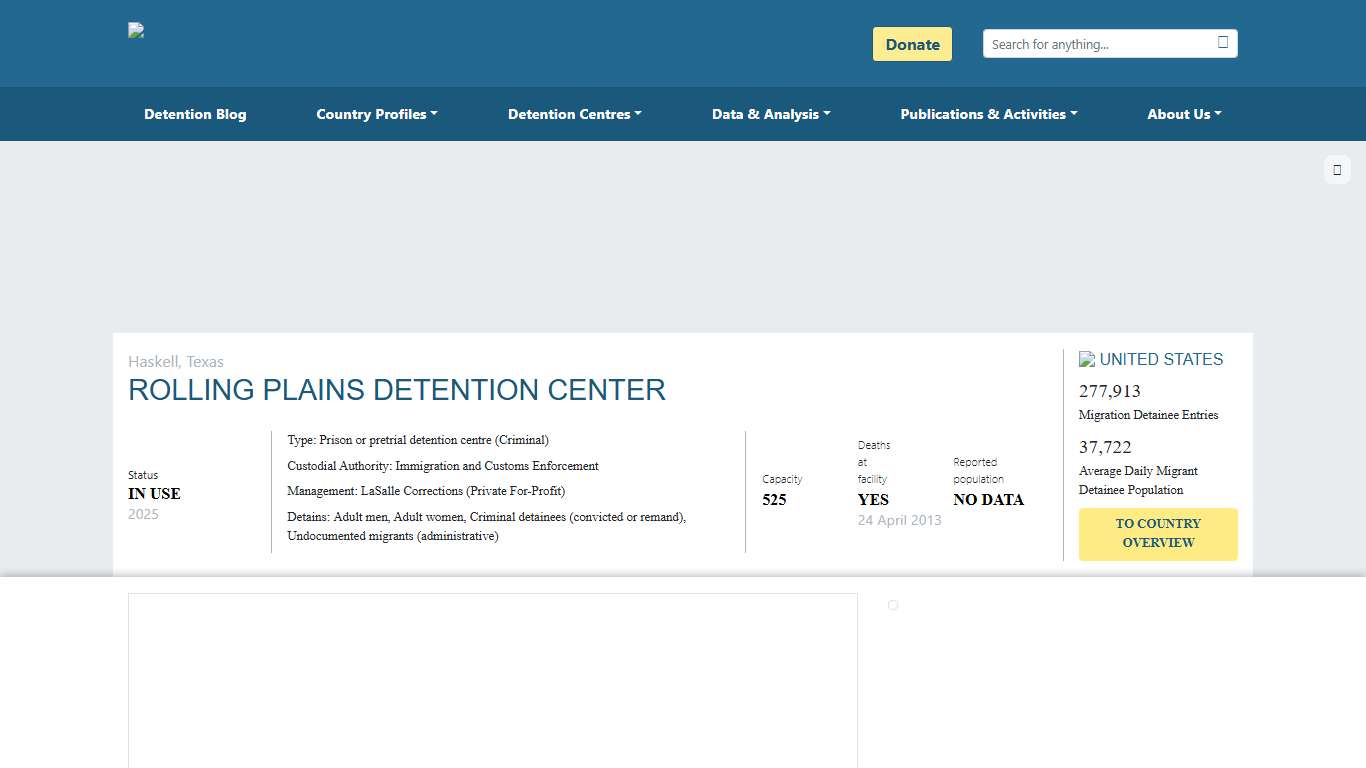Open the Detention Centres dropdown

[x=574, y=114]
